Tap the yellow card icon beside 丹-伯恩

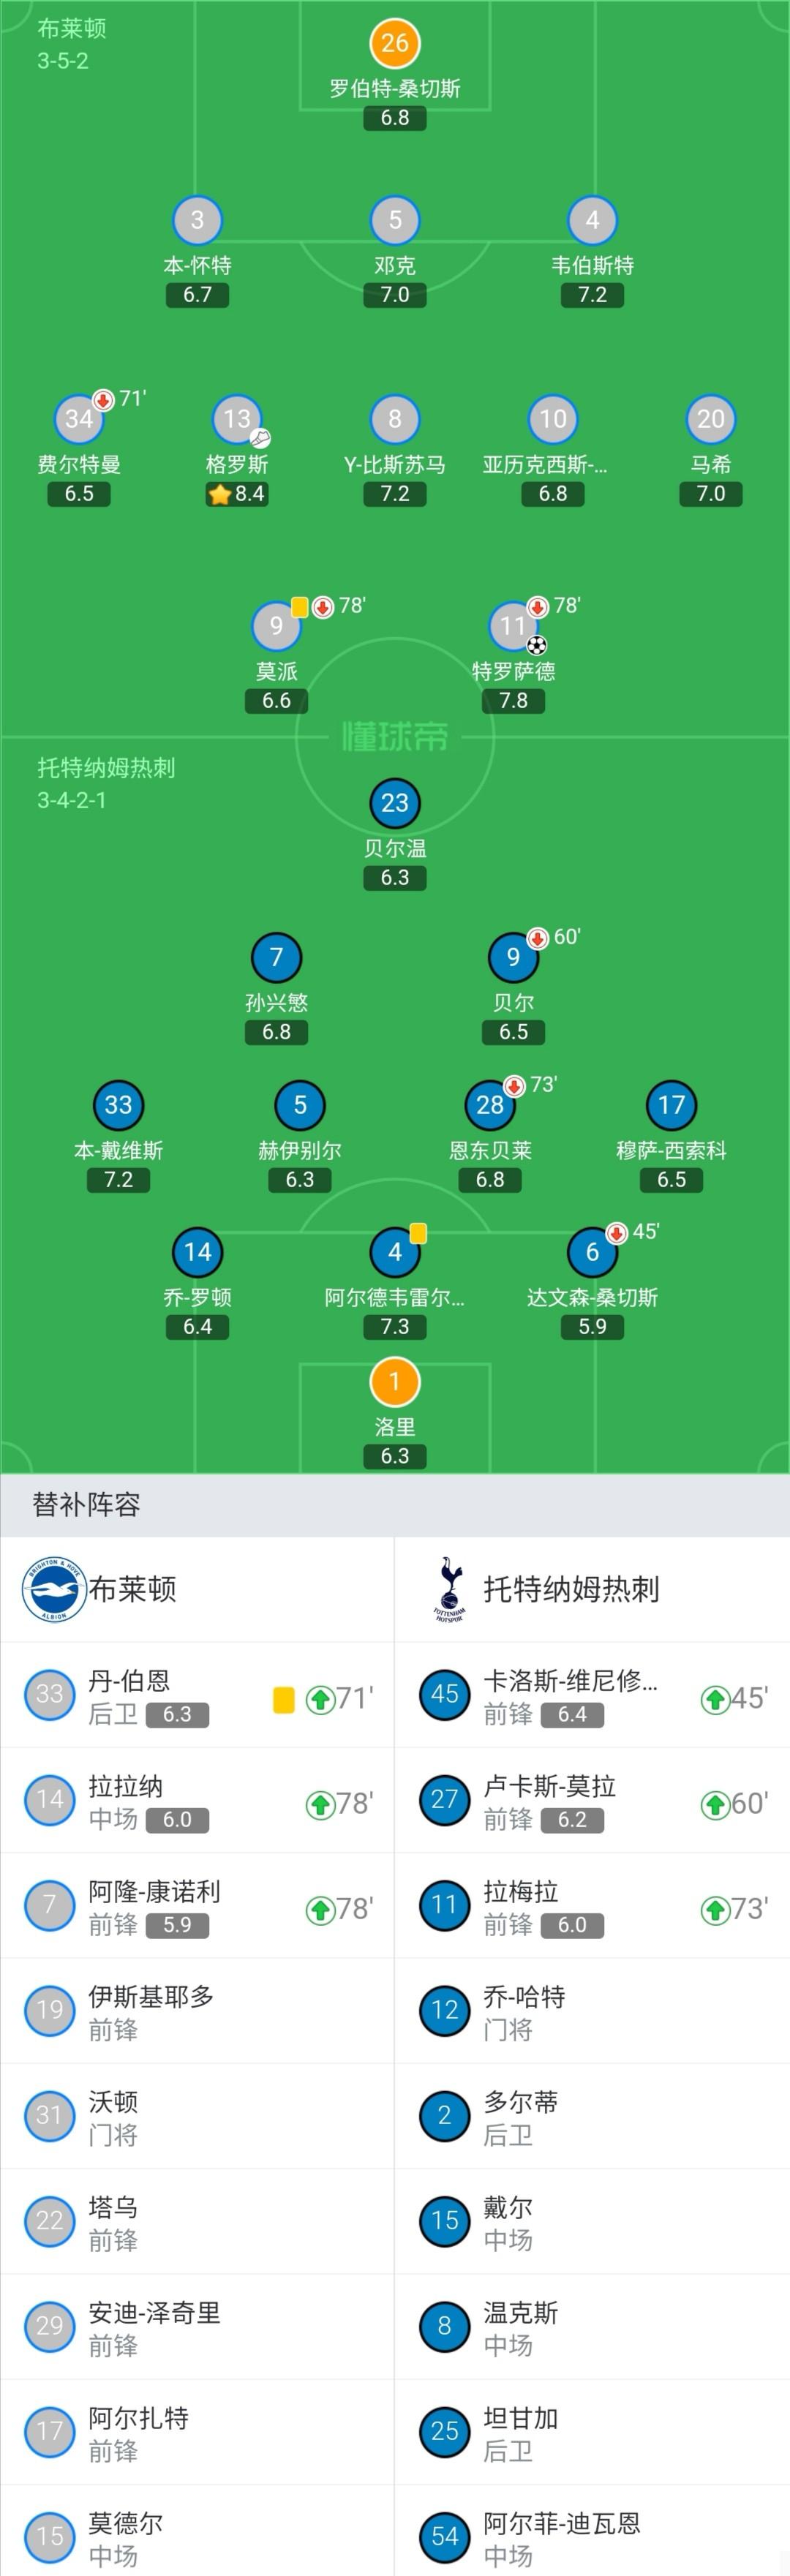pyautogui.click(x=284, y=1699)
